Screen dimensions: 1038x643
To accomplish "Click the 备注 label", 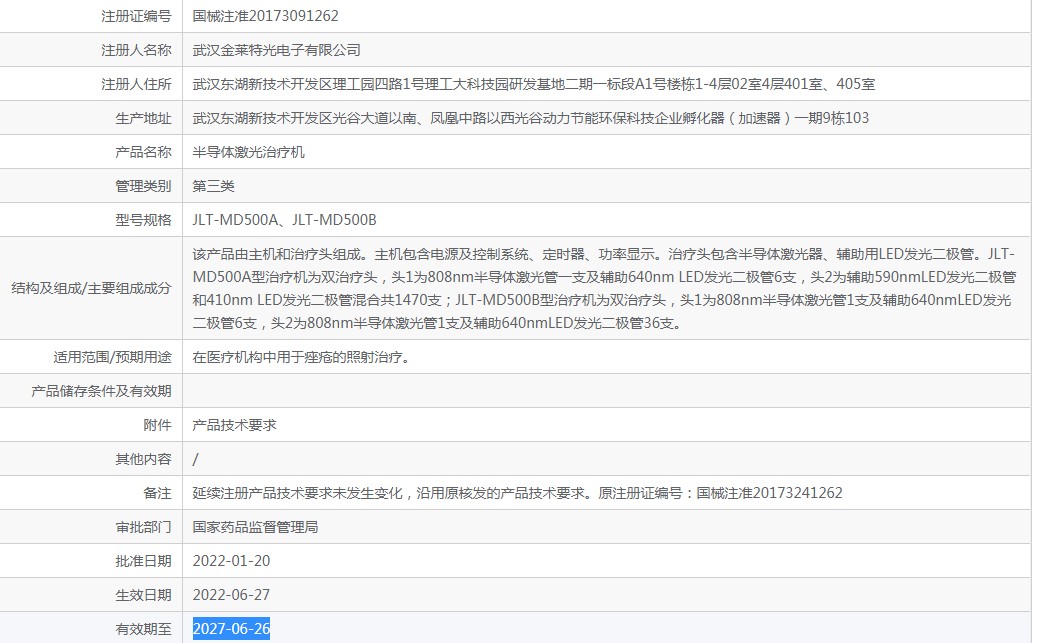I will (x=158, y=493).
